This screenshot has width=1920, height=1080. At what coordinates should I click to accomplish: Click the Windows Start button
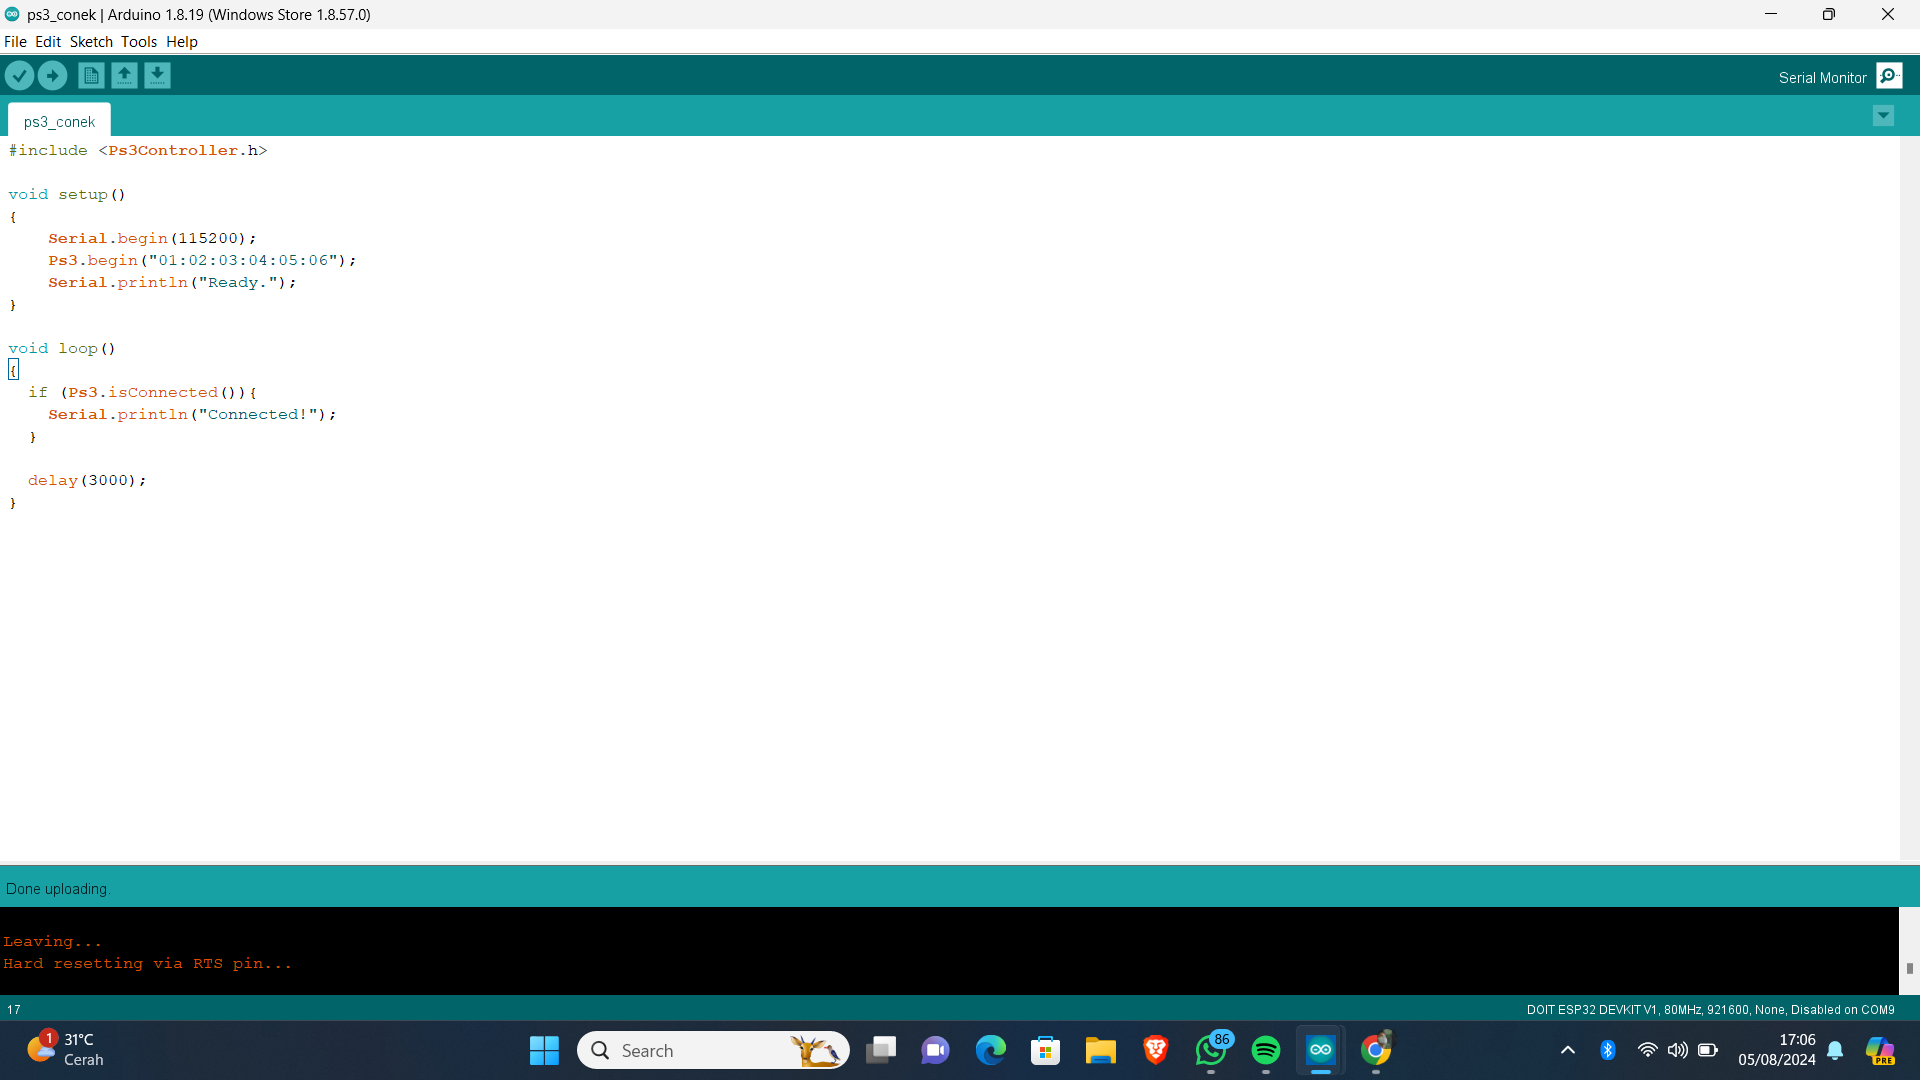click(x=544, y=1050)
